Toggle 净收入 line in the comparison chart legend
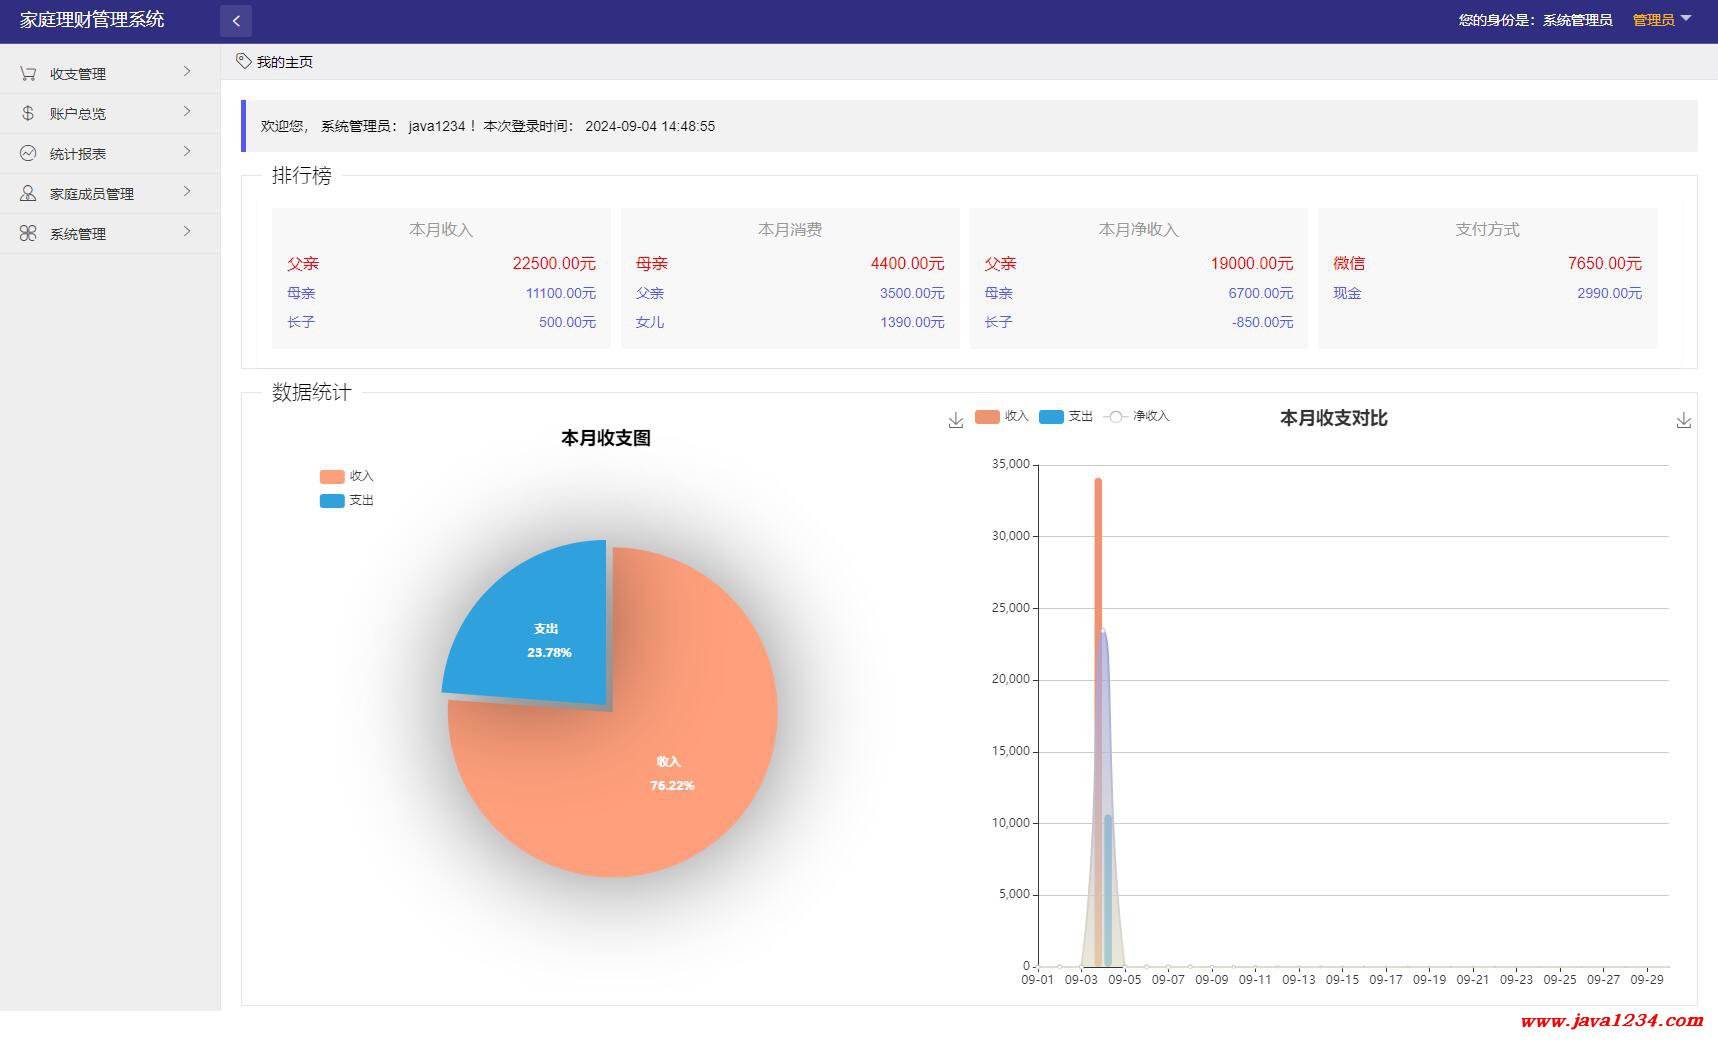The width and height of the screenshot is (1718, 1044). pos(1136,416)
